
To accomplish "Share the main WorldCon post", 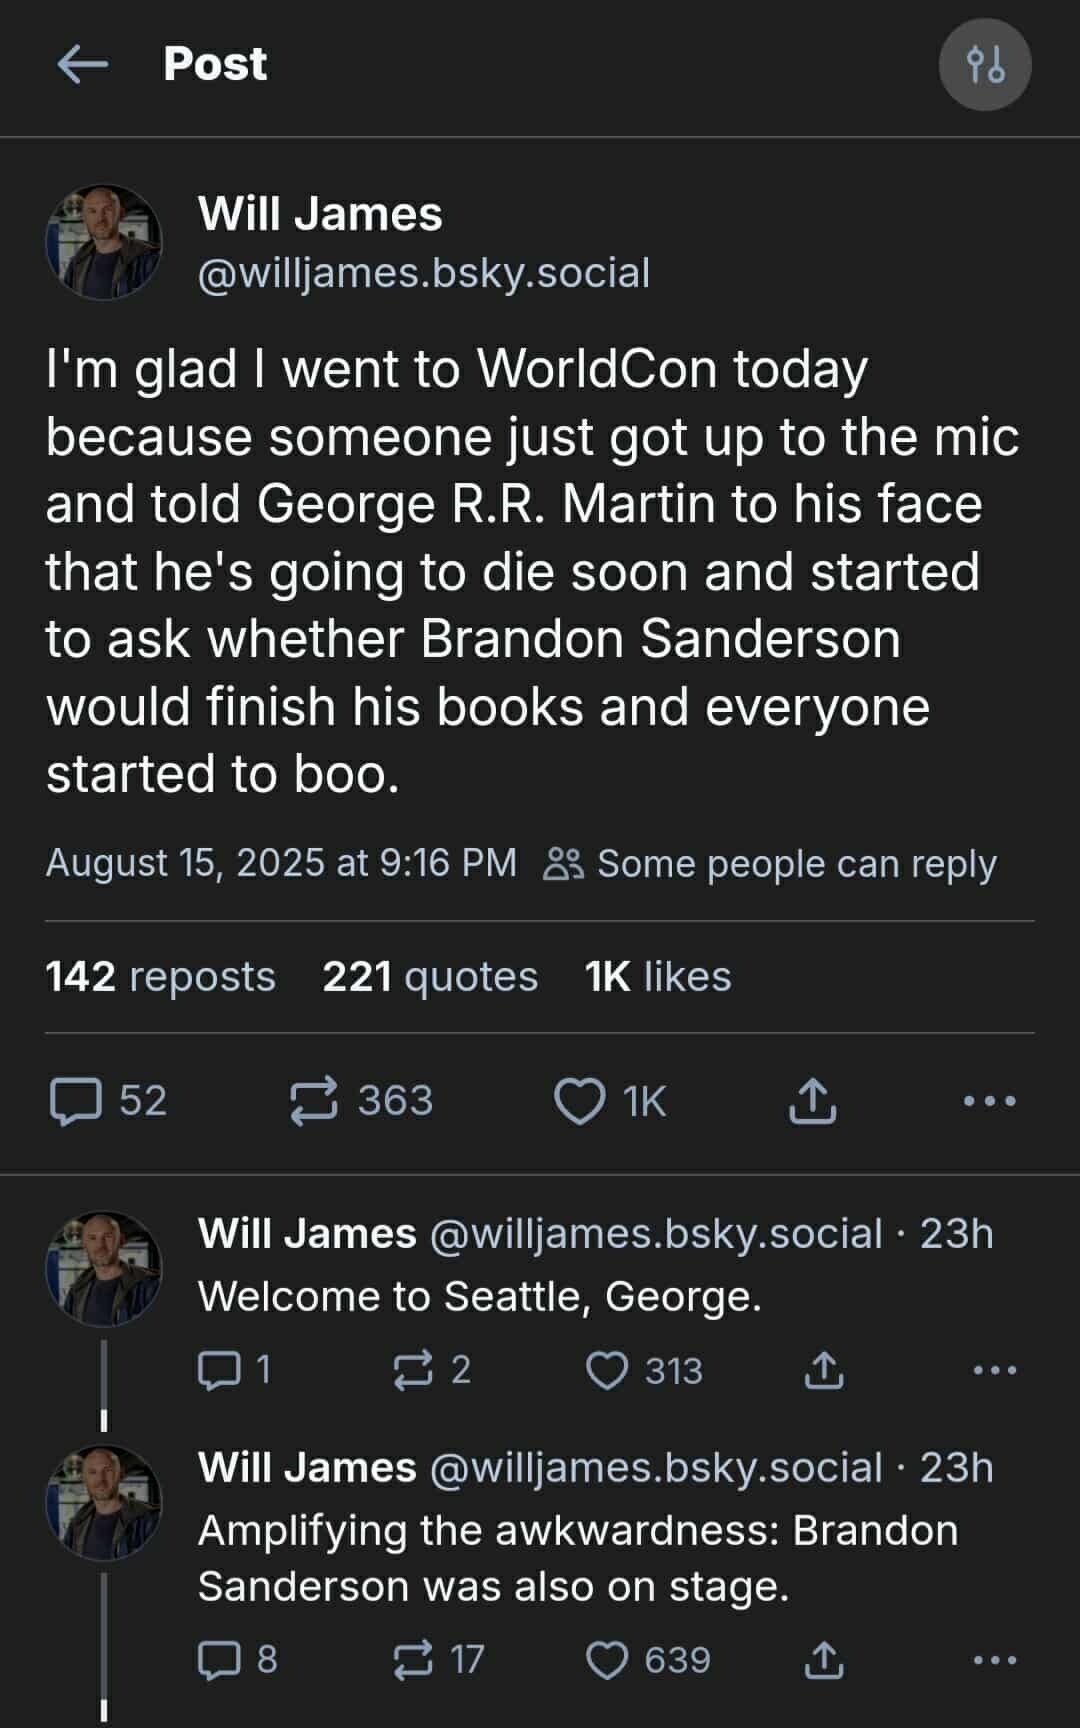I will point(812,1102).
